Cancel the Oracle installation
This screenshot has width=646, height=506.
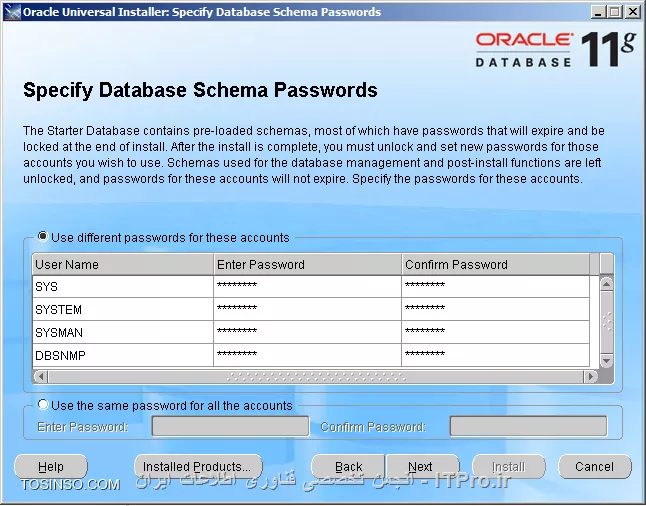(x=595, y=466)
